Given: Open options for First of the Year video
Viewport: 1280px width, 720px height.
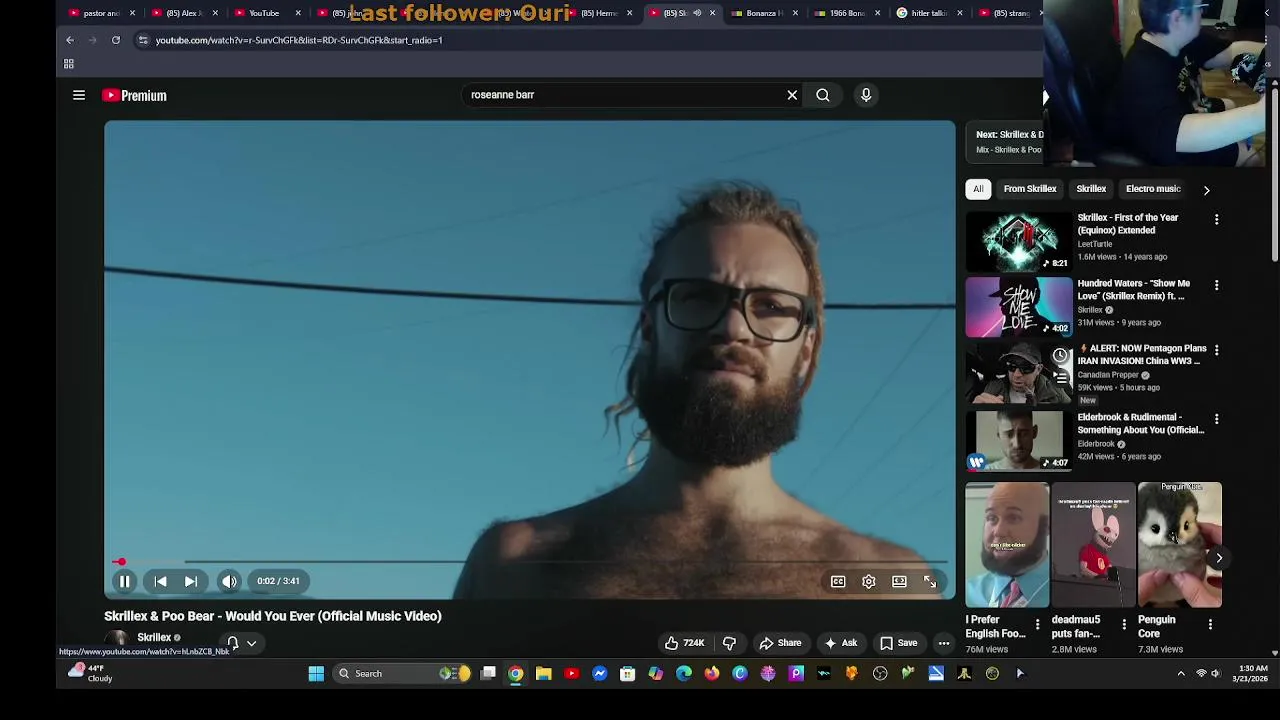Looking at the screenshot, I should coord(1216,219).
